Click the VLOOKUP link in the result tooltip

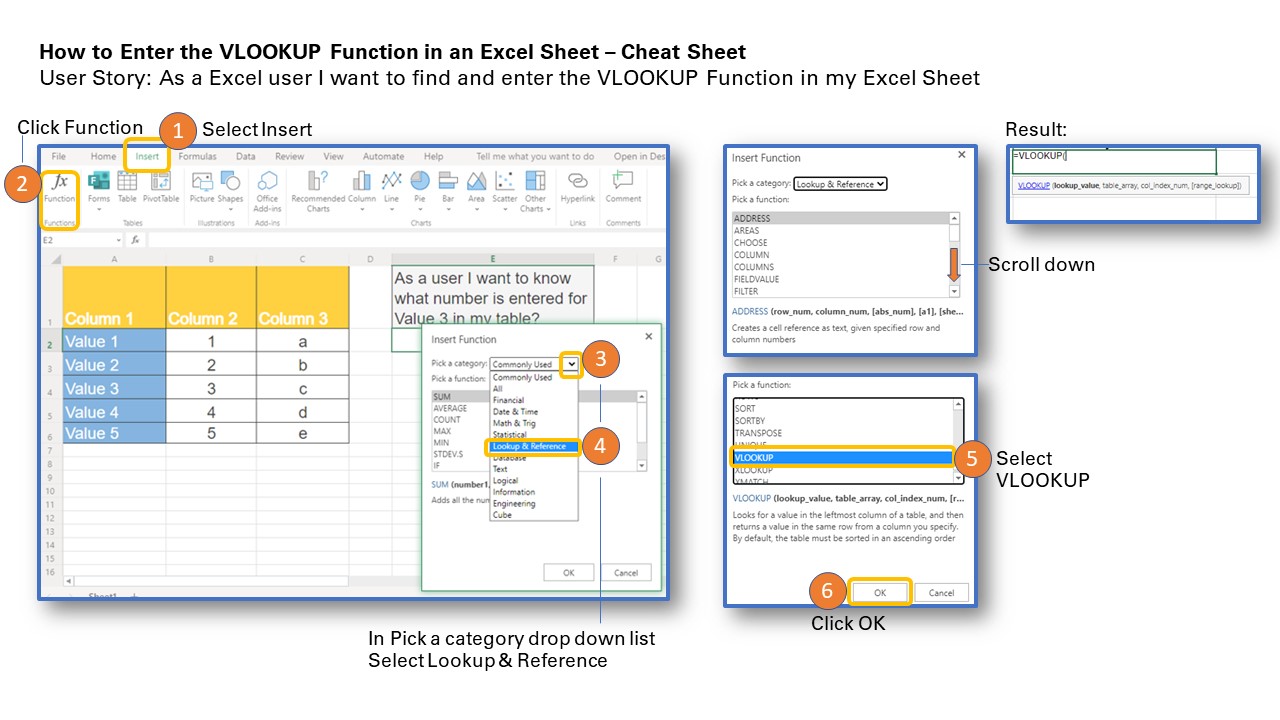coord(1033,186)
